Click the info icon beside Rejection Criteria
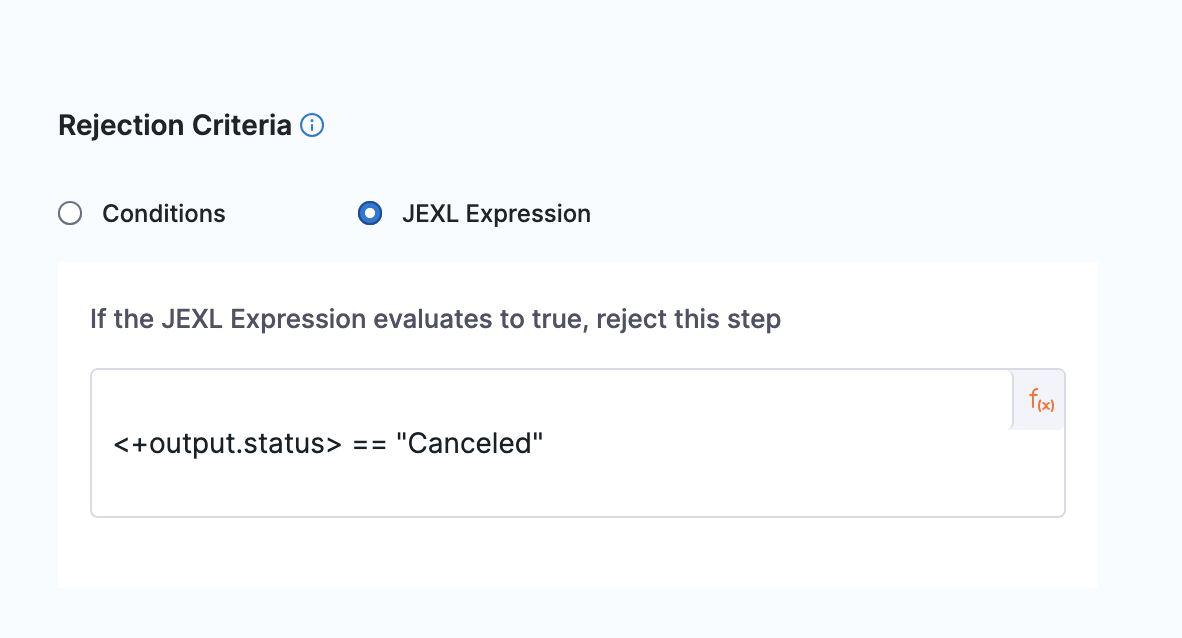 312,126
